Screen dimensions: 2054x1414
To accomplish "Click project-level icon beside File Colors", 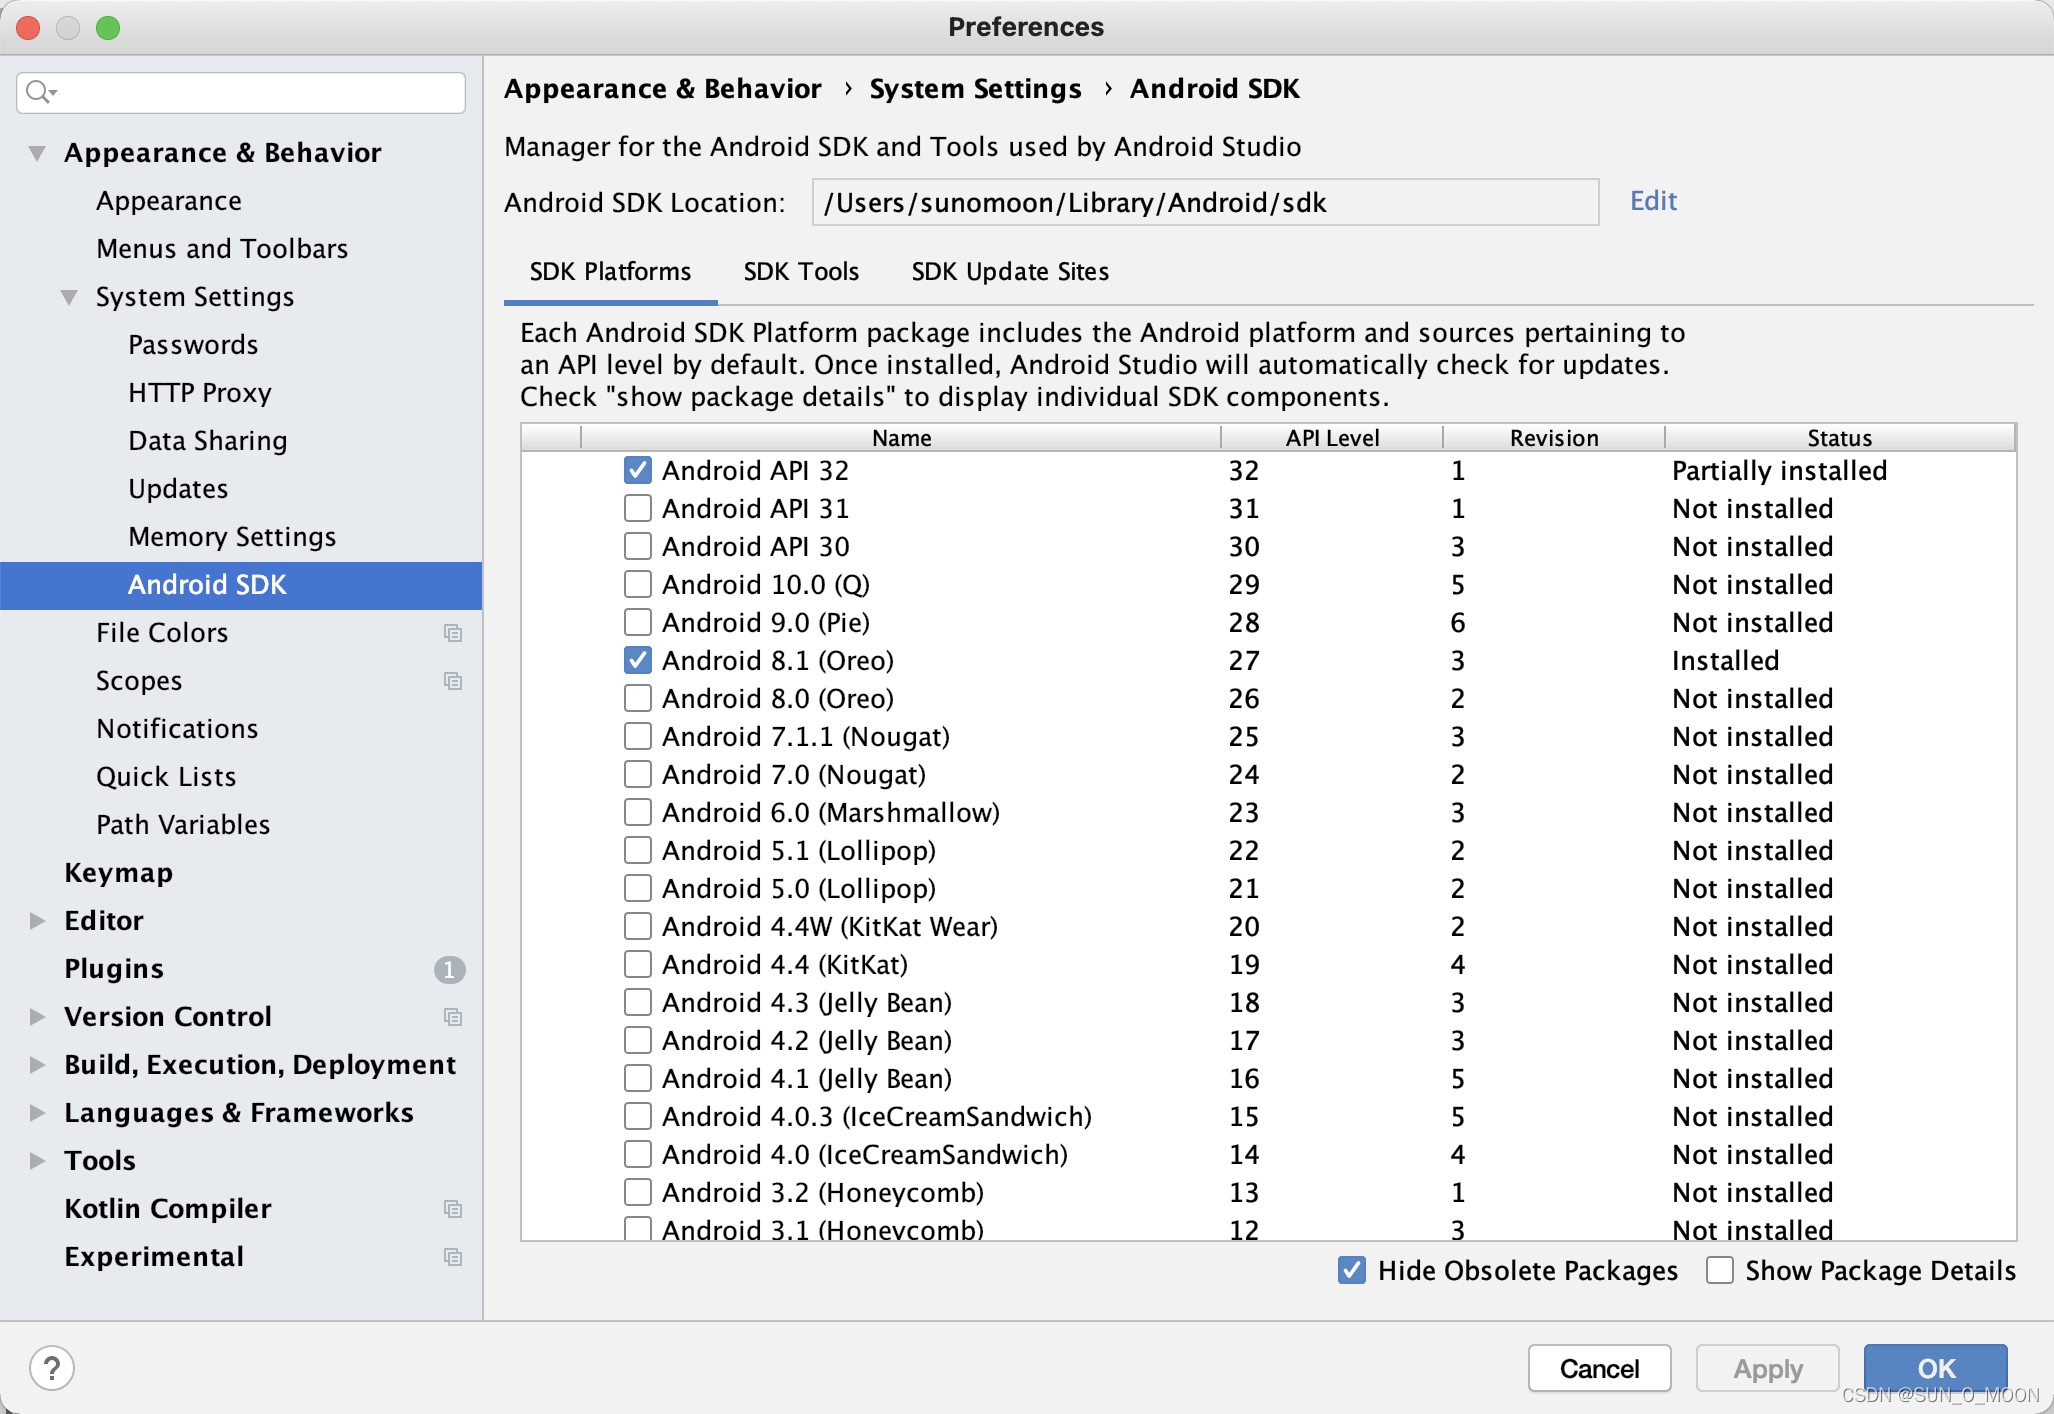I will click(x=453, y=633).
